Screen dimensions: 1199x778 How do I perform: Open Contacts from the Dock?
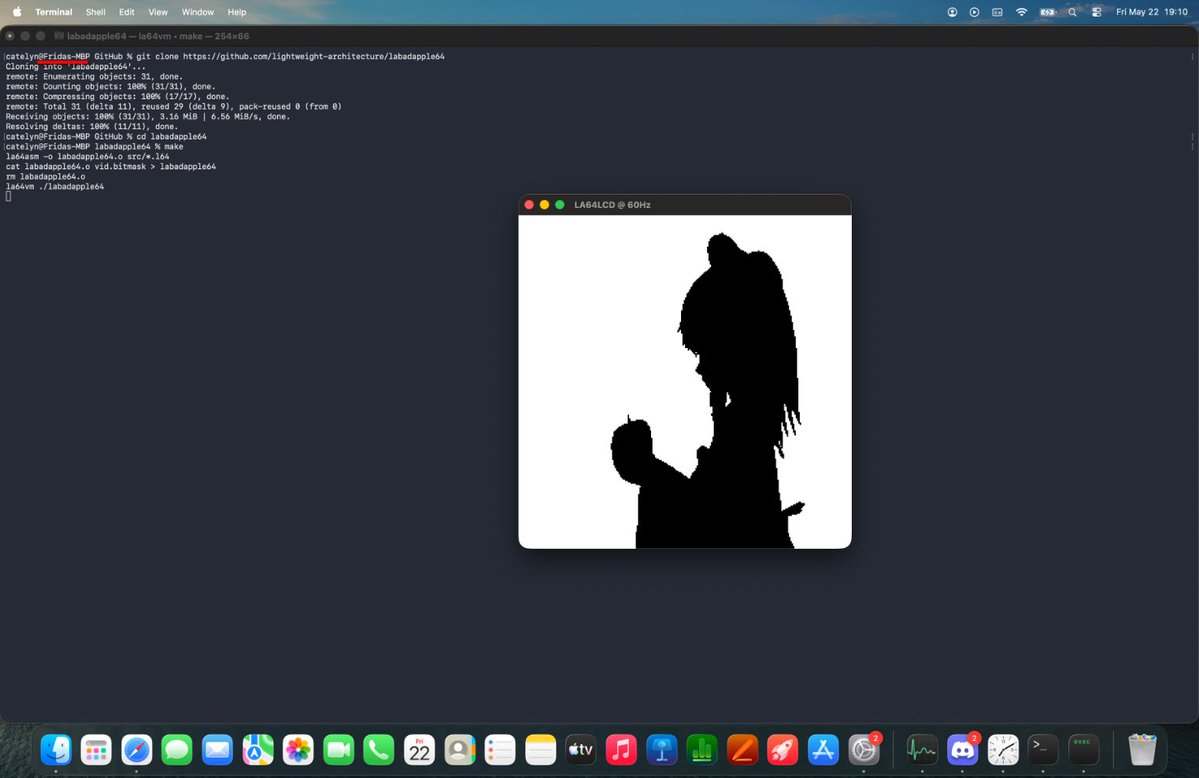460,750
